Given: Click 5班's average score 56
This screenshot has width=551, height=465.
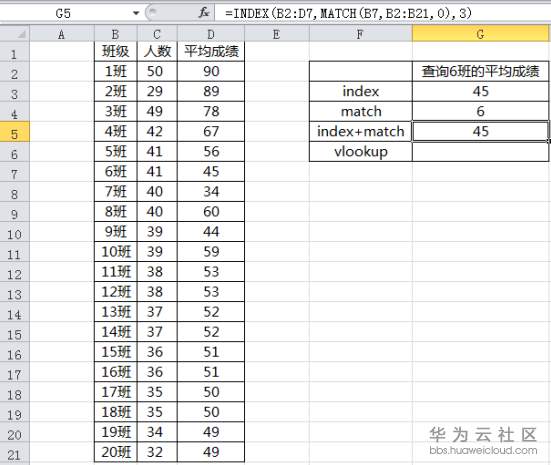Looking at the screenshot, I should coord(211,152).
